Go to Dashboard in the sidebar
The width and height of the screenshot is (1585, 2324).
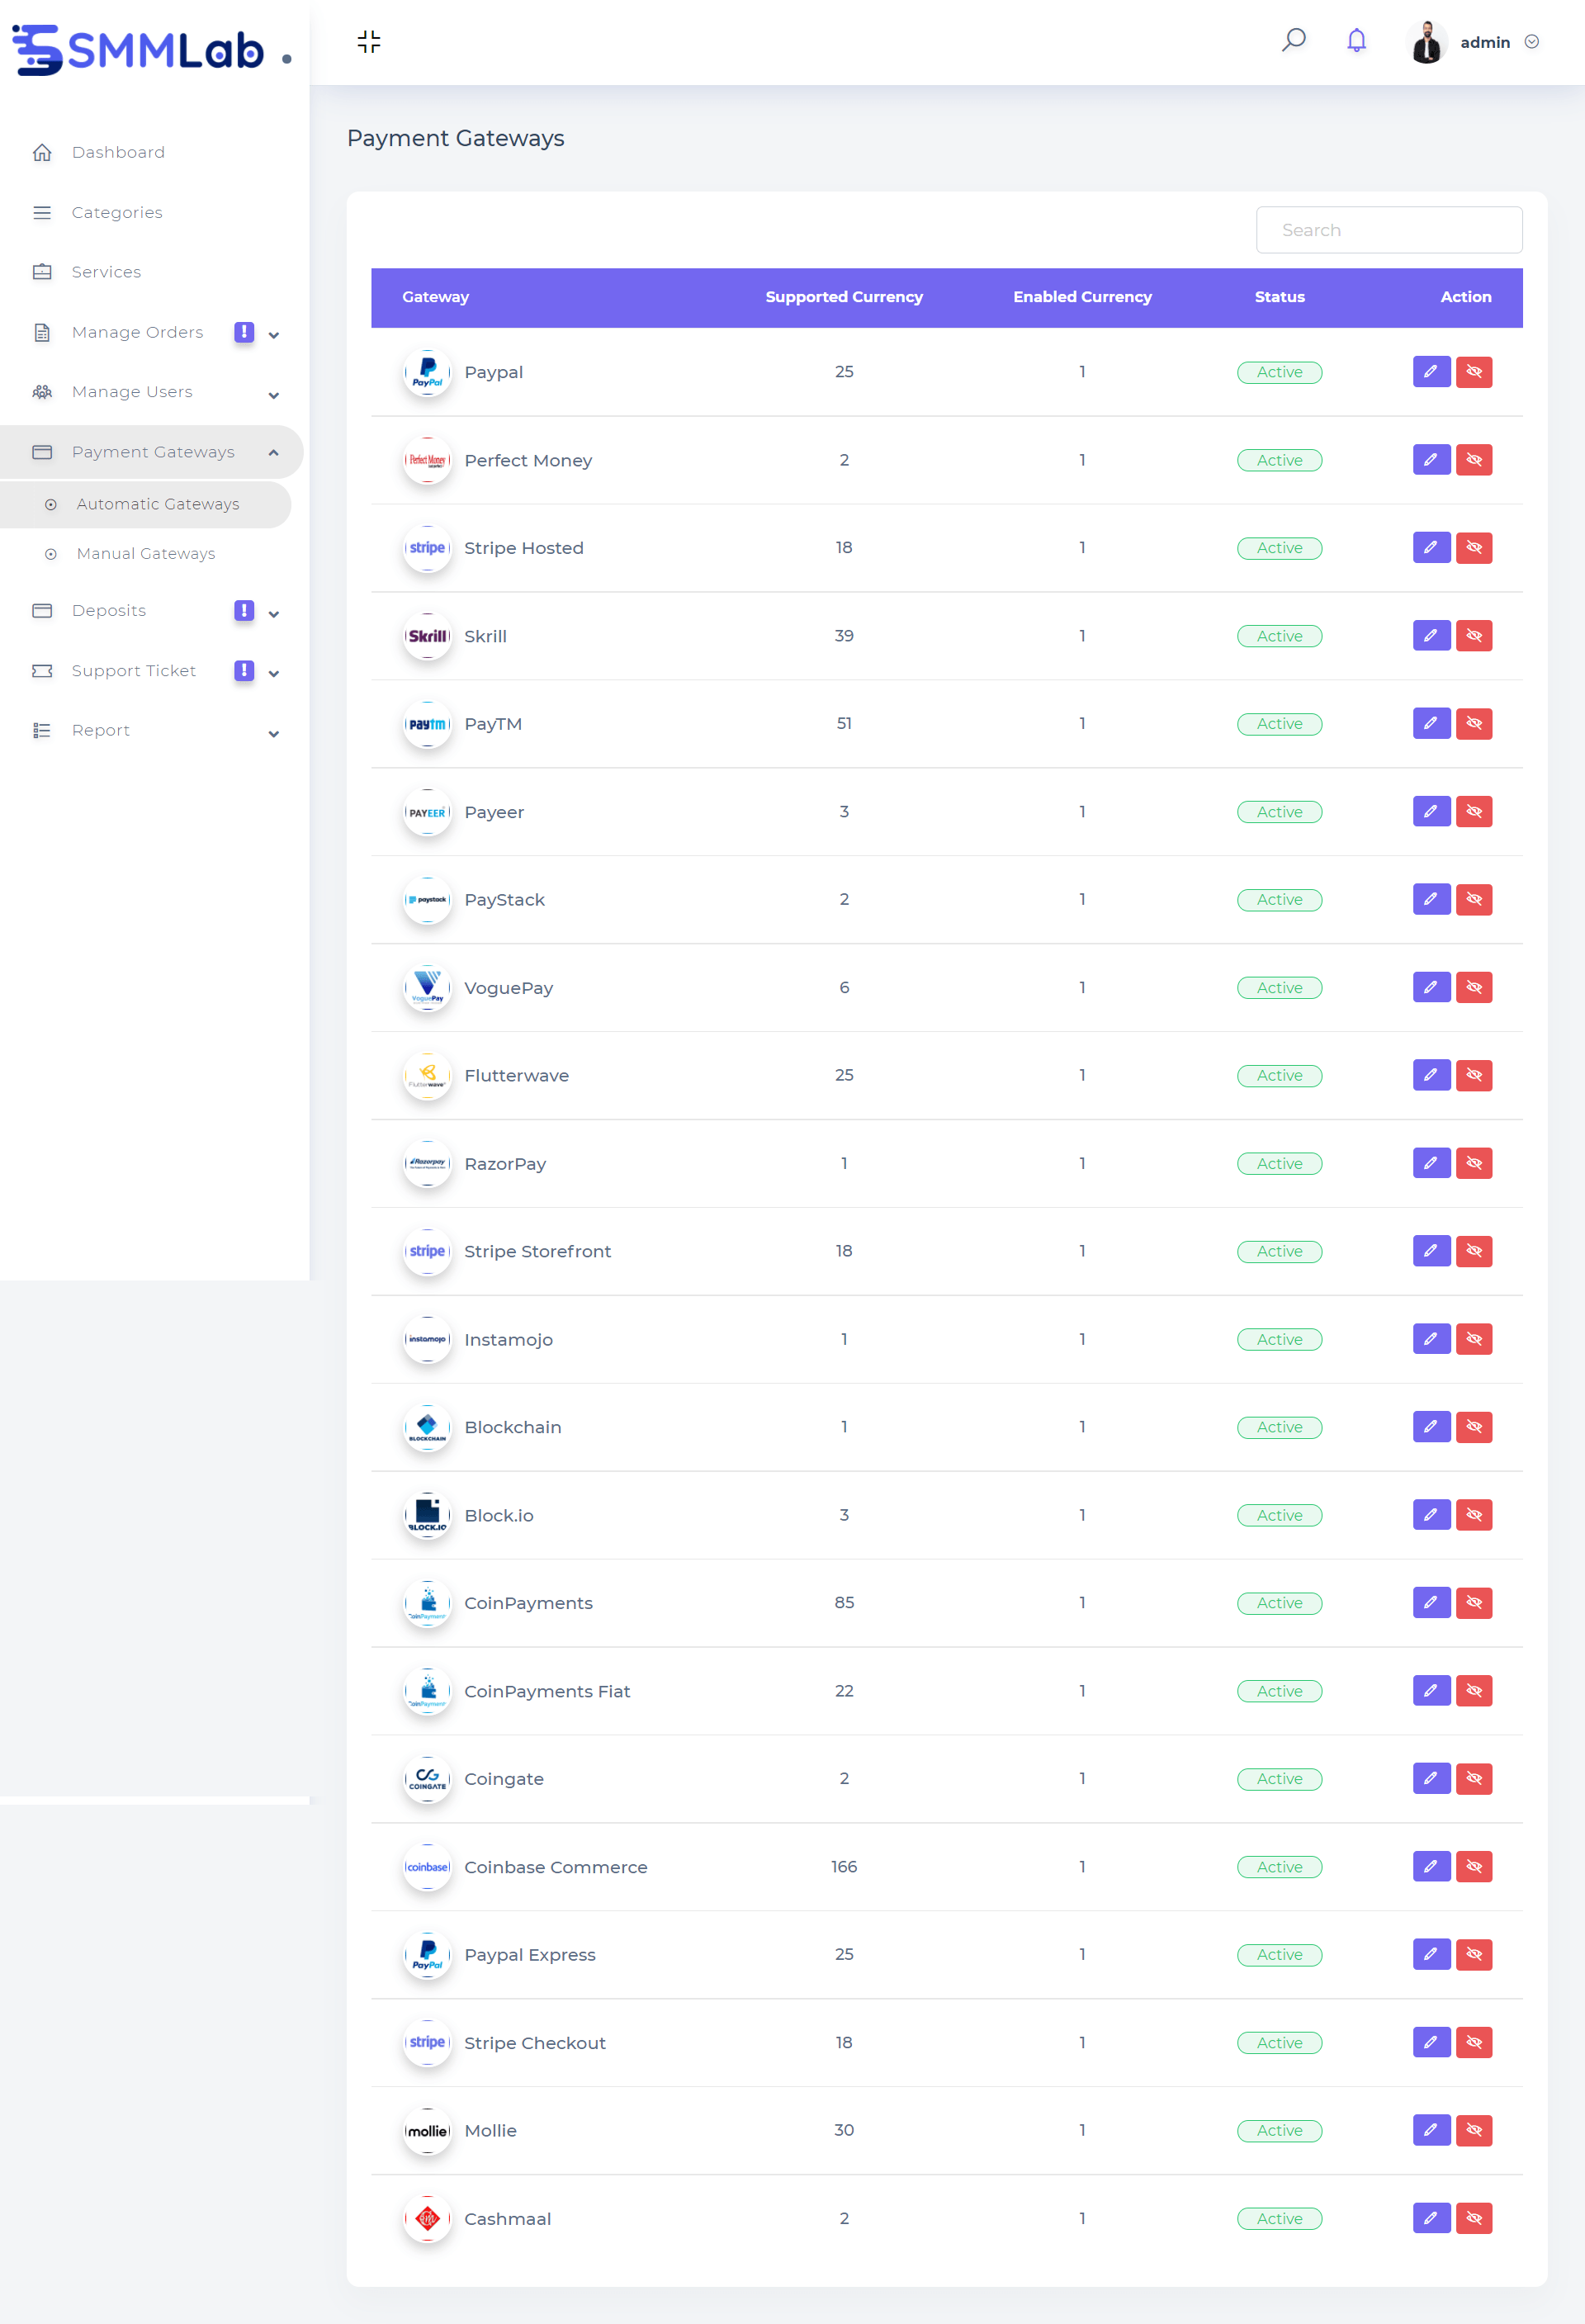pyautogui.click(x=118, y=152)
